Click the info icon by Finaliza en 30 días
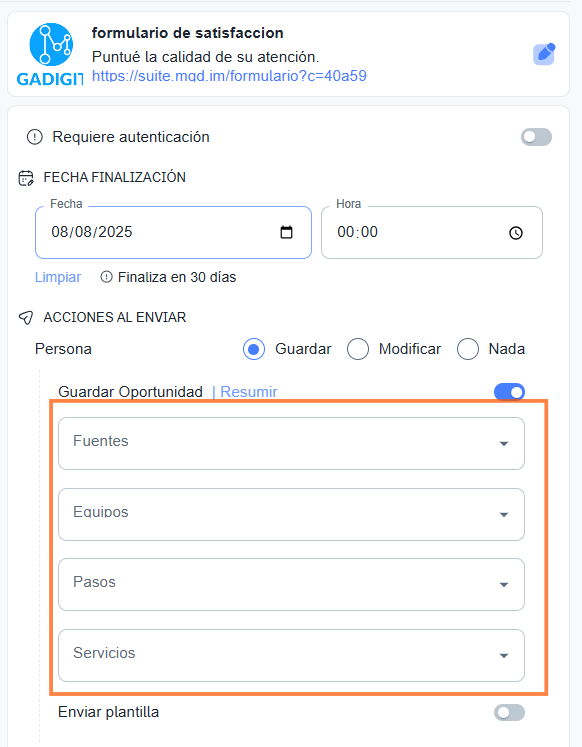The width and height of the screenshot is (582, 747). [107, 277]
